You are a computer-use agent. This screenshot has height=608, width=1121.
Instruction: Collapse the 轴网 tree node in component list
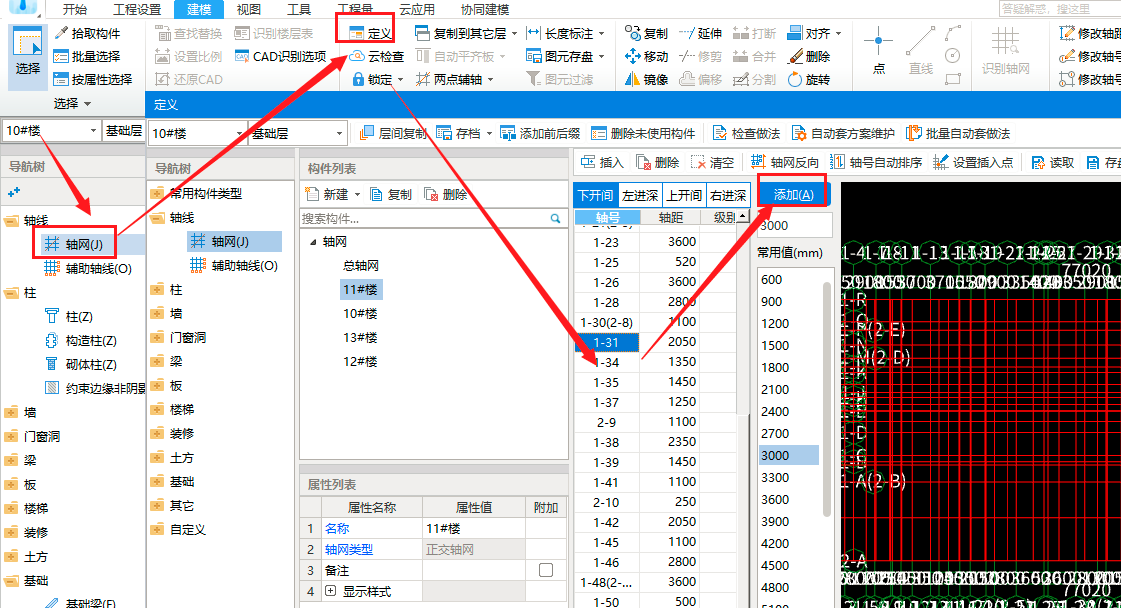click(312, 242)
